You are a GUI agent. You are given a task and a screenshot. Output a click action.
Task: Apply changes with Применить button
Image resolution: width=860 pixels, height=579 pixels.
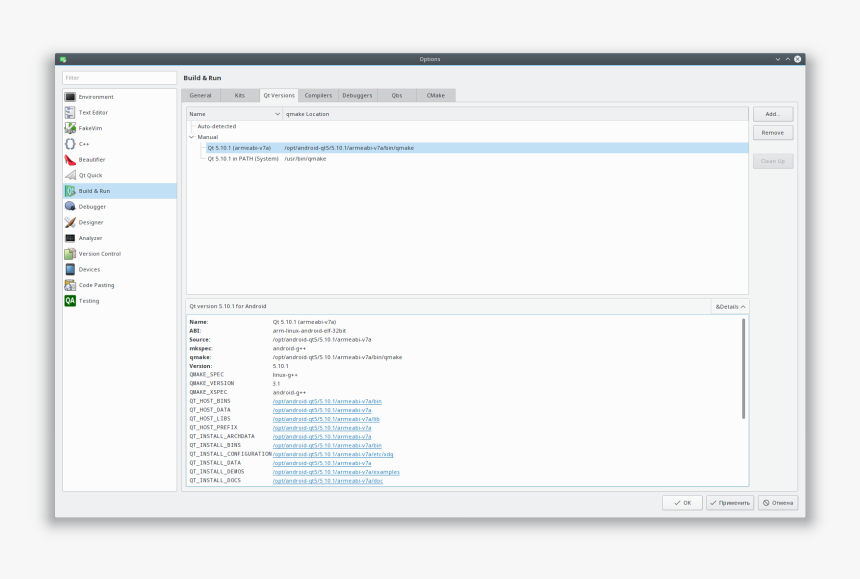pos(730,503)
